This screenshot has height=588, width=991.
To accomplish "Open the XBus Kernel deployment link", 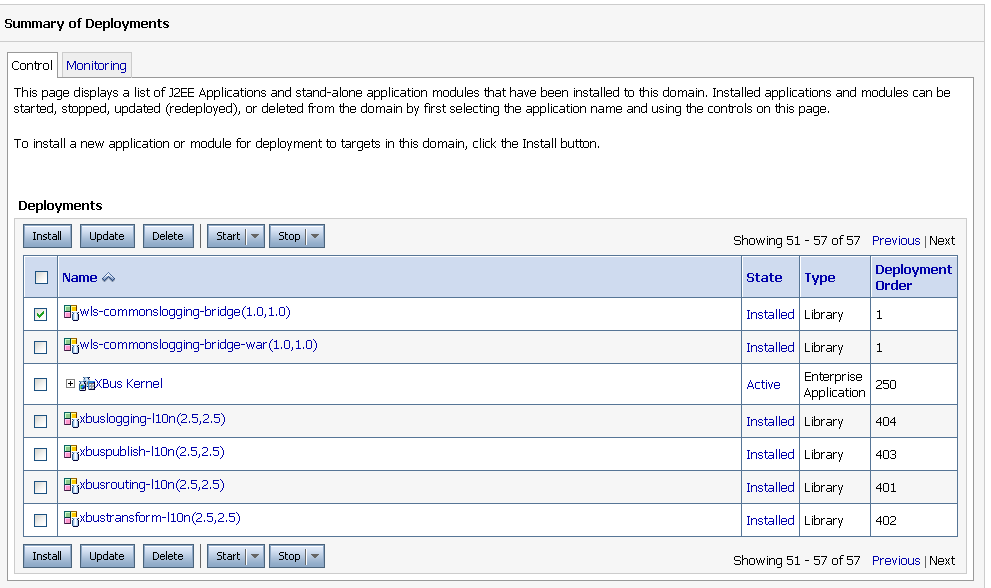I will 129,384.
